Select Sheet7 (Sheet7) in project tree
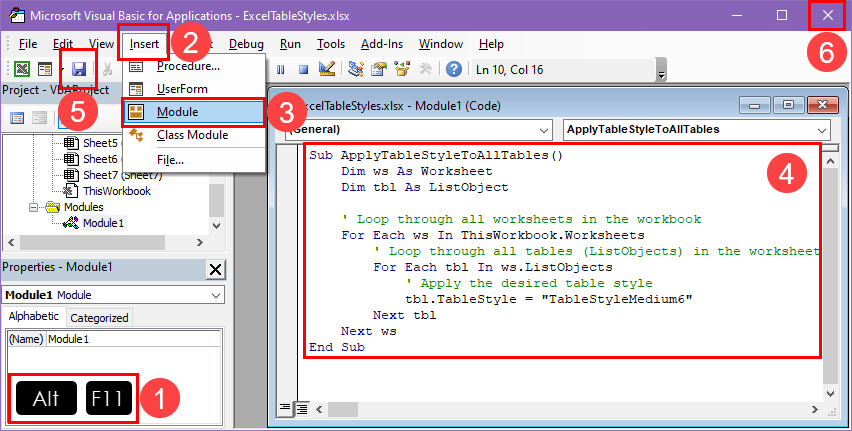 122,175
